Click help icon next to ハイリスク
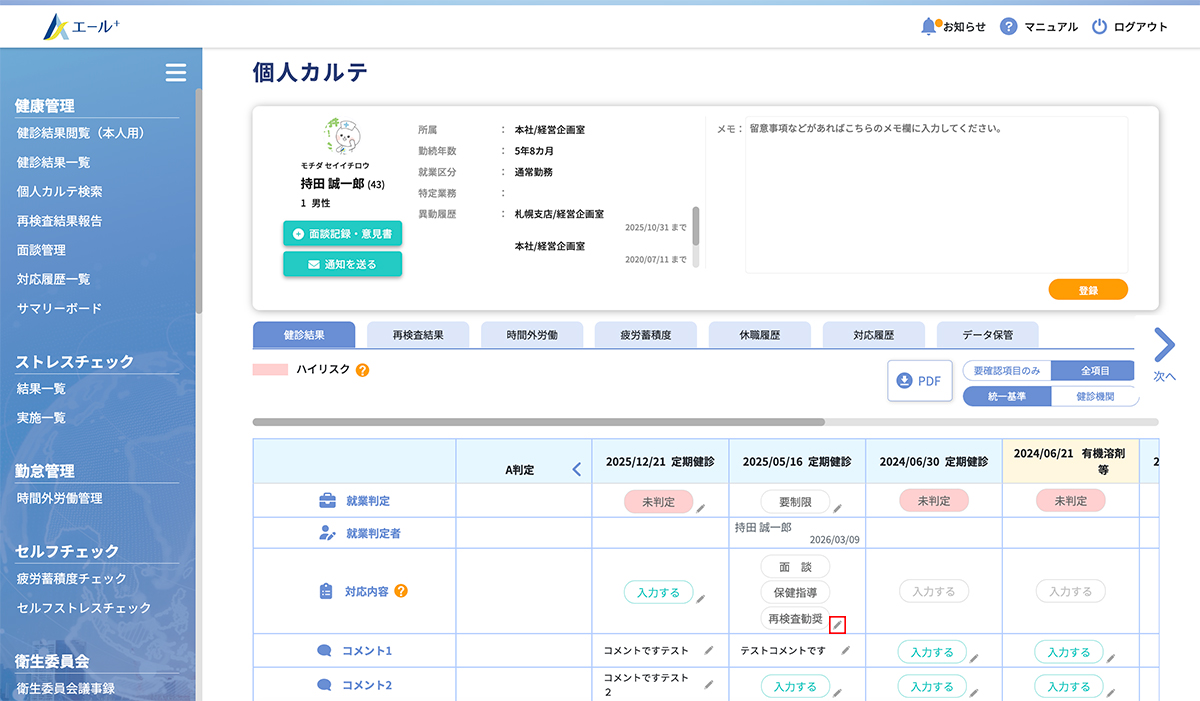 (x=362, y=370)
